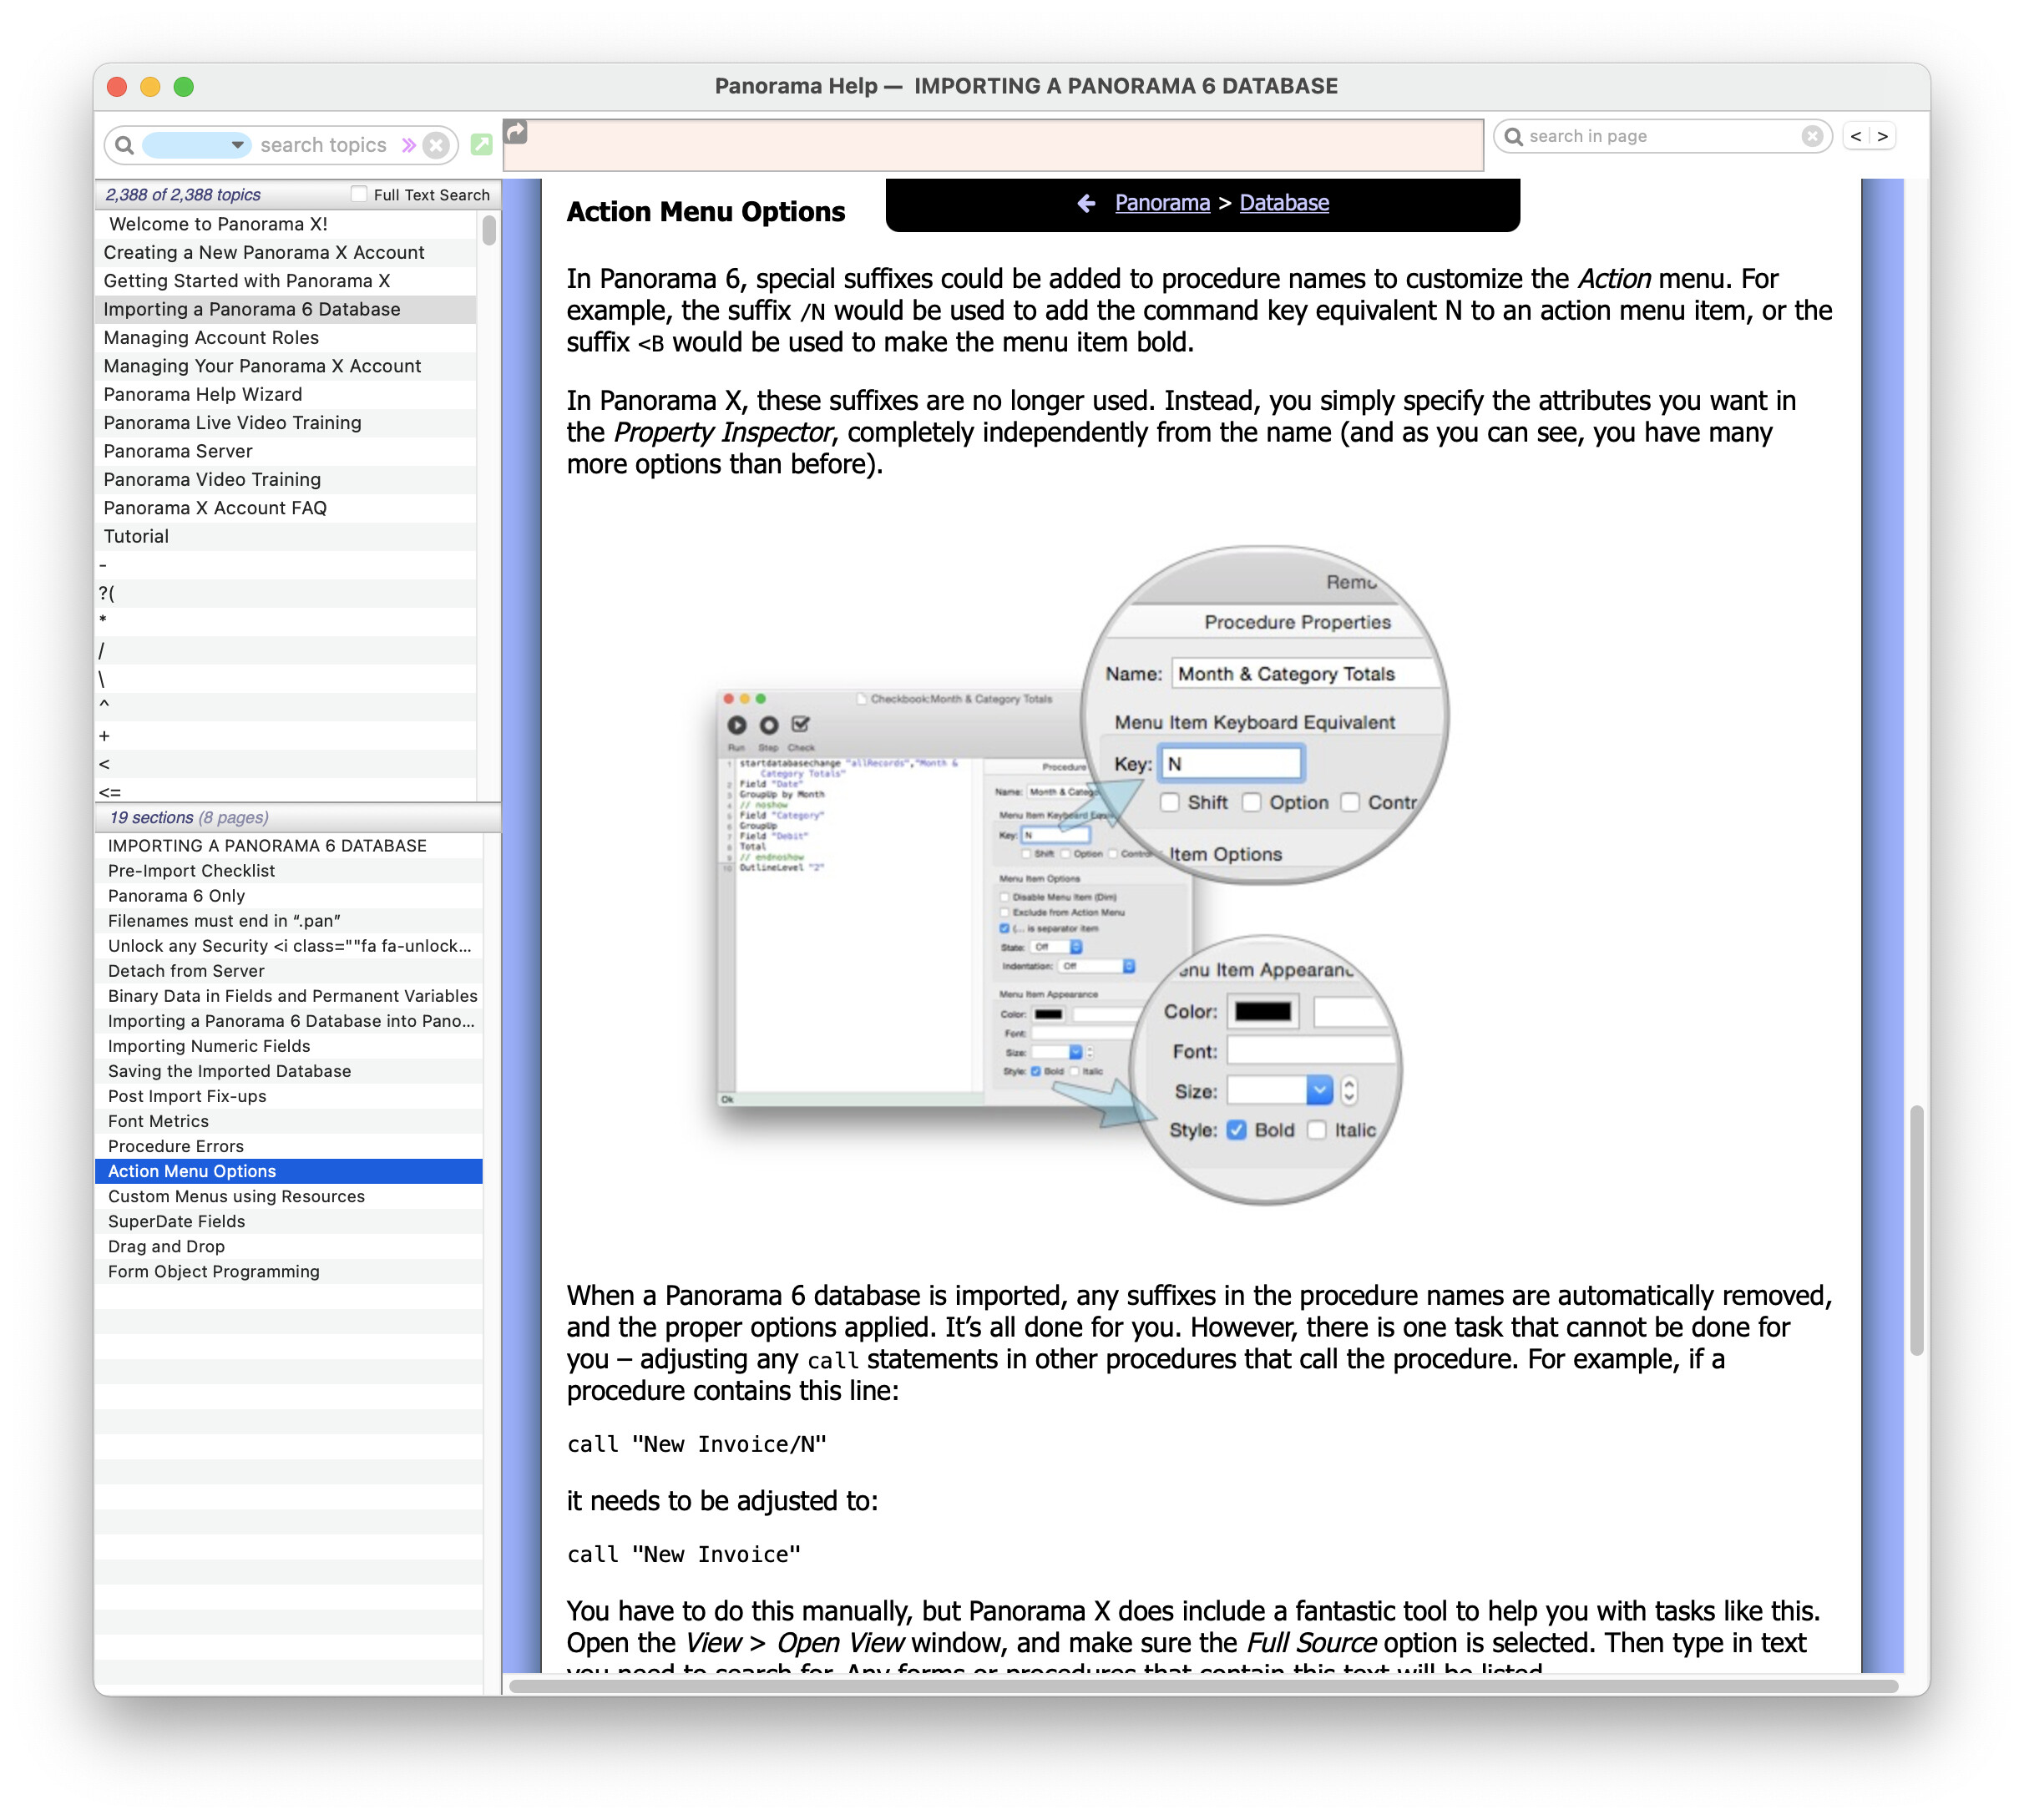2024x1820 pixels.
Task: Select topic Panorama Video Training
Action: coord(286,480)
